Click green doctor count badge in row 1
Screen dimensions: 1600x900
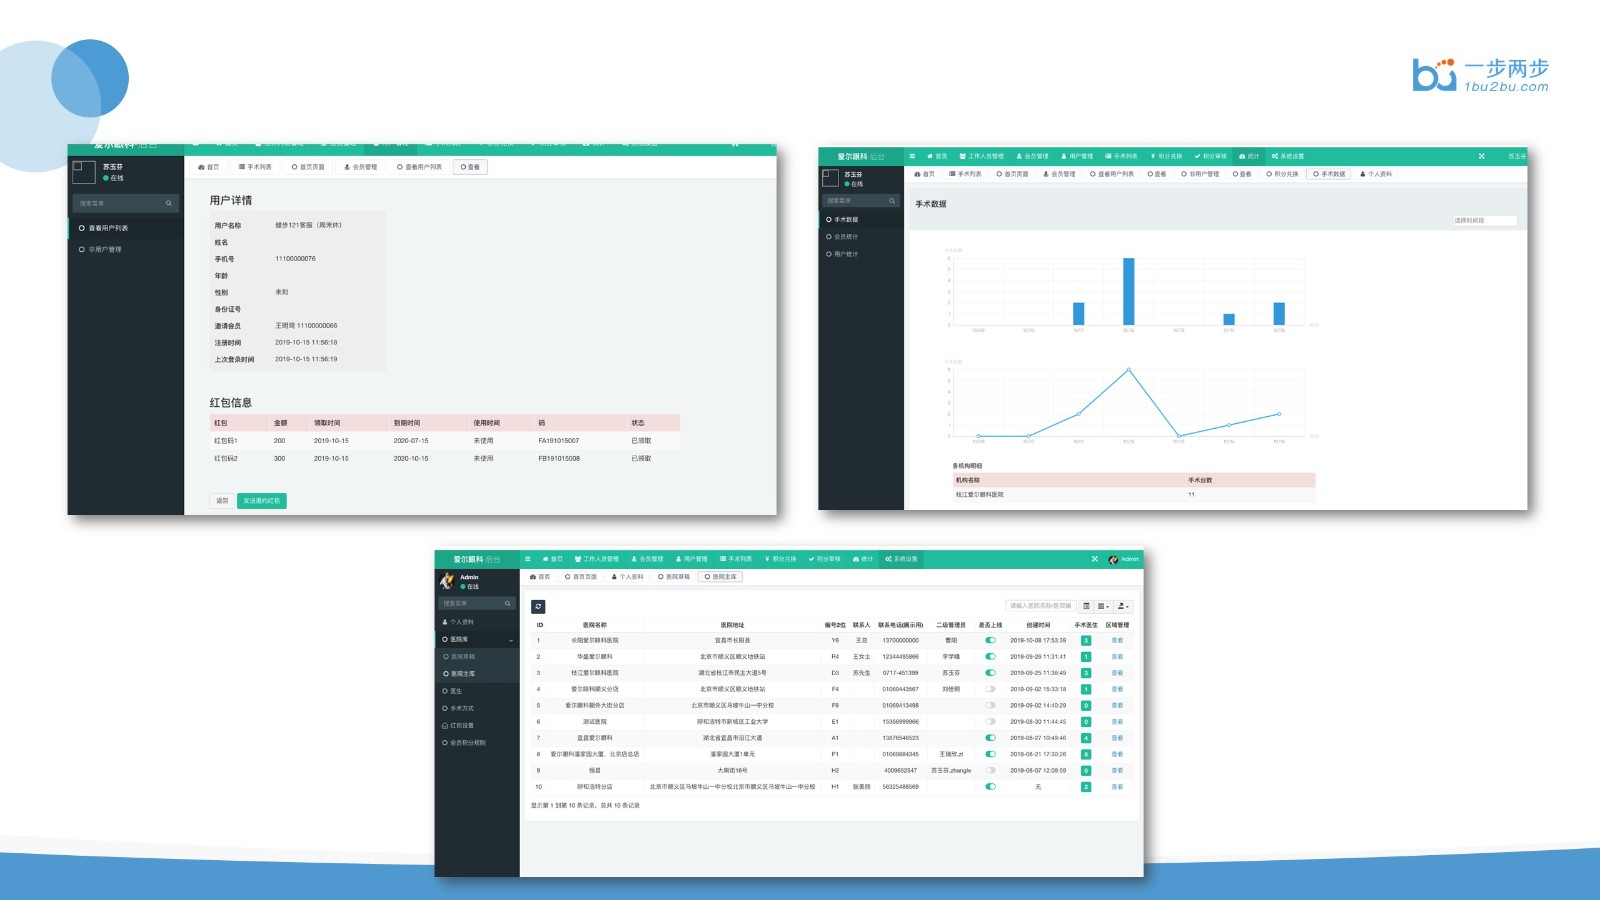point(1086,640)
